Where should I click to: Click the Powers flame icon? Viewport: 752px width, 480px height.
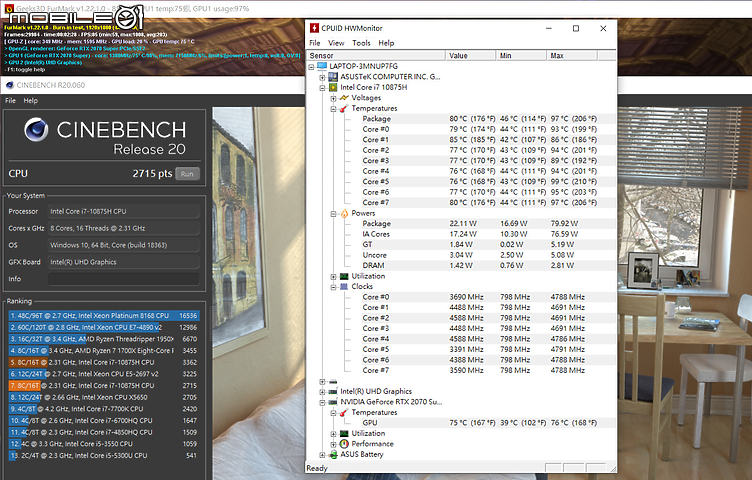(344, 213)
